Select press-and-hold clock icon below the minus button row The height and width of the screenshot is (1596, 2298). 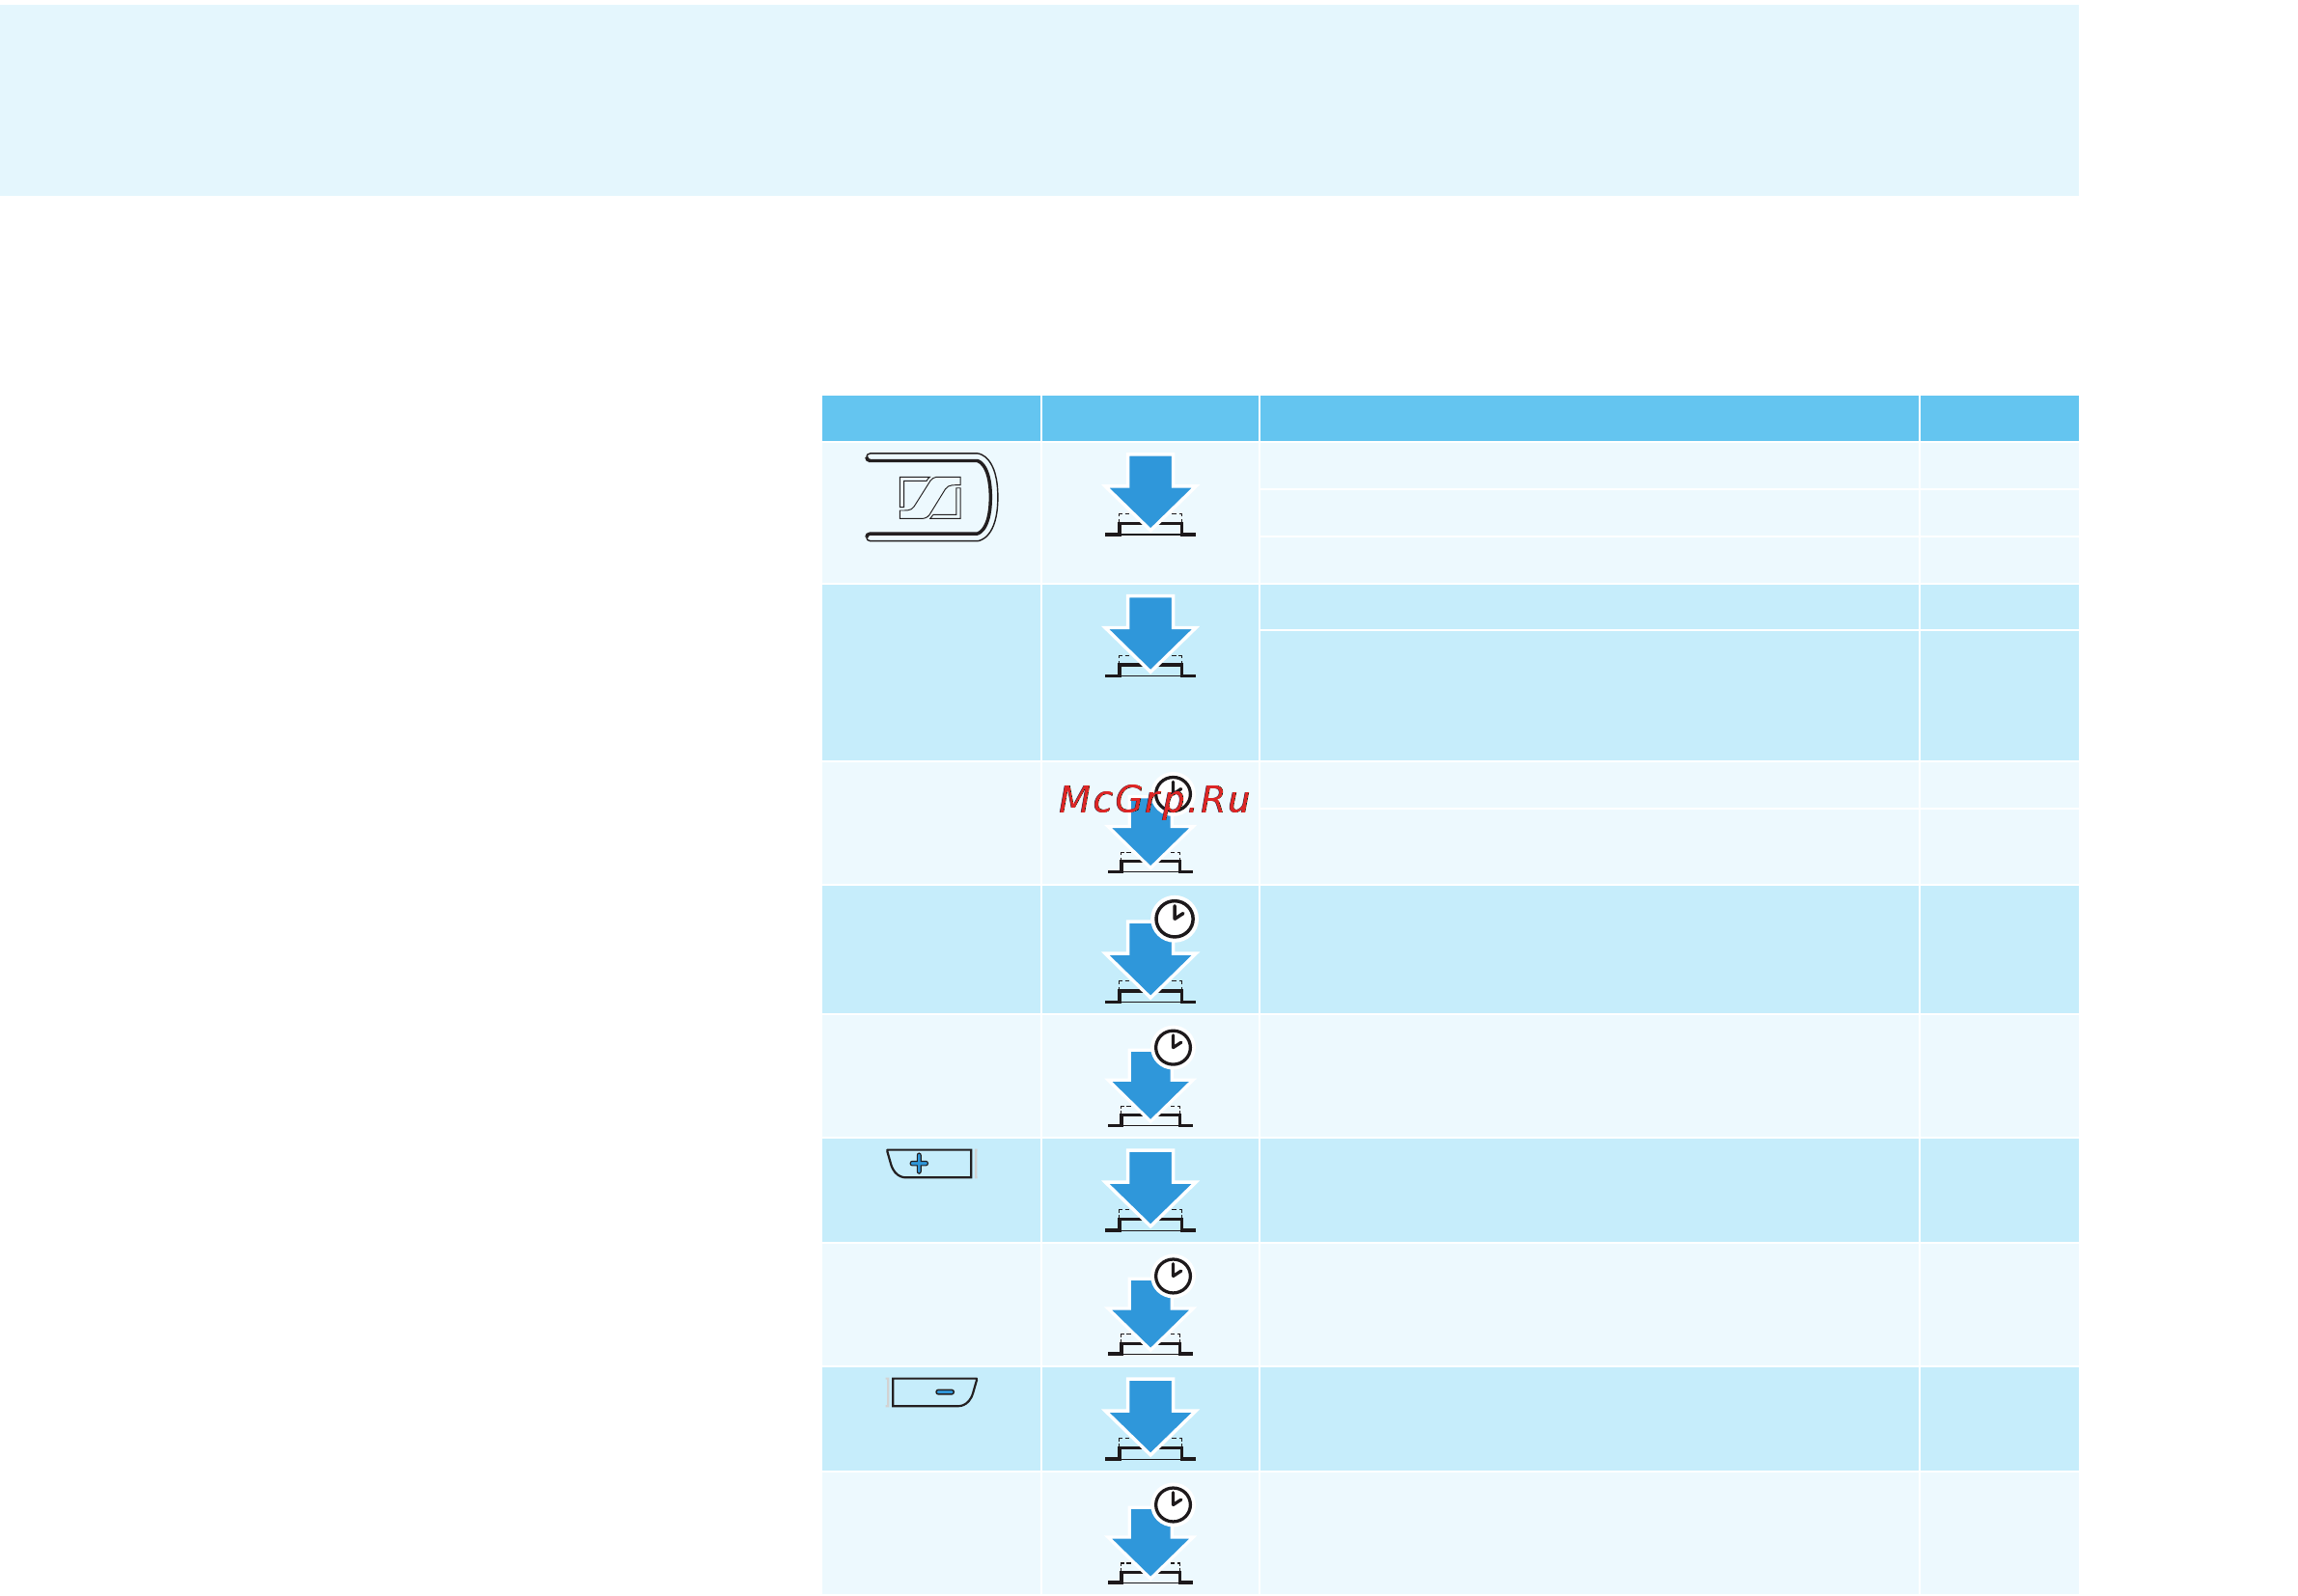pos(1173,1504)
